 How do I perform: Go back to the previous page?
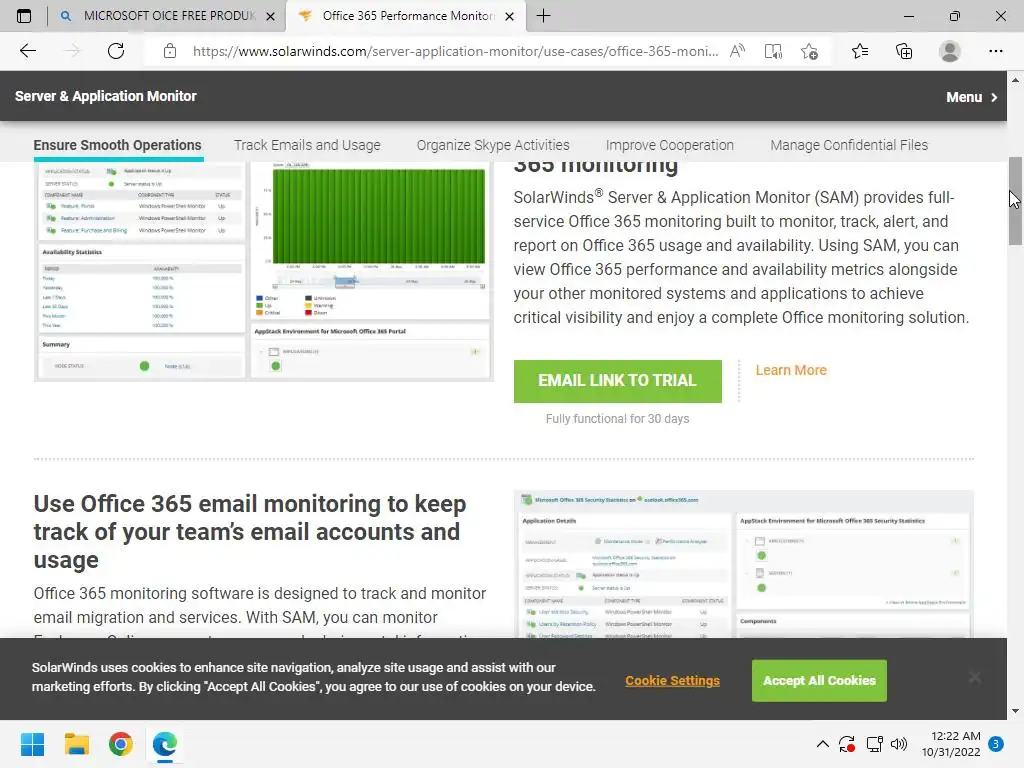point(28,51)
